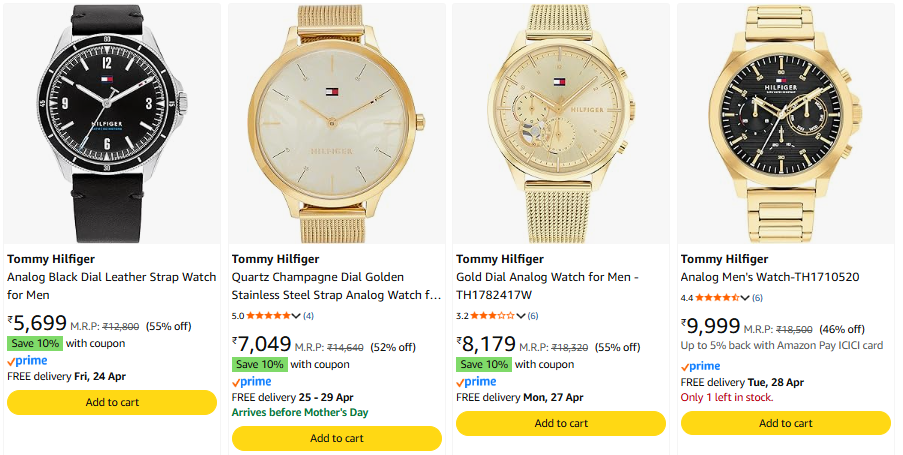Expand the rating chevron beside the 4.4 stars

[745, 298]
